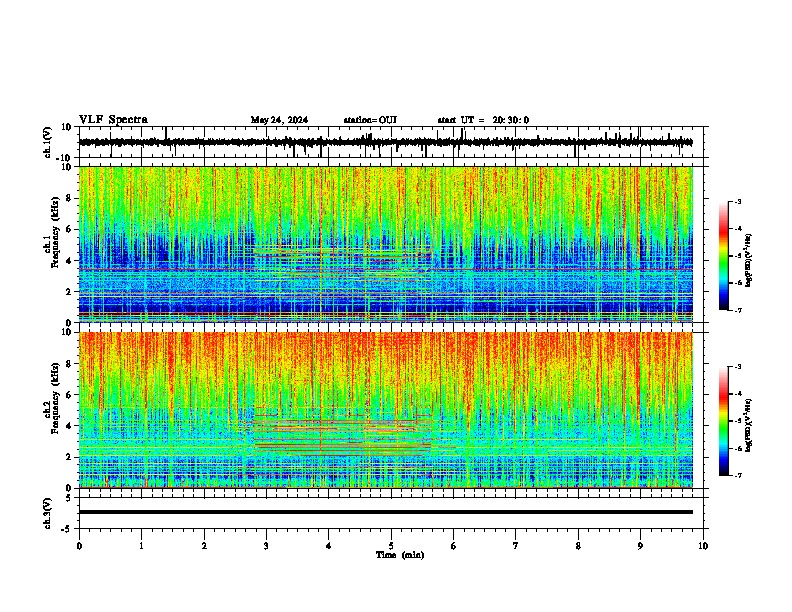Click the ch.1 frequency spectrogram panel
Viewport: 792px width, 612px height.
coord(385,244)
